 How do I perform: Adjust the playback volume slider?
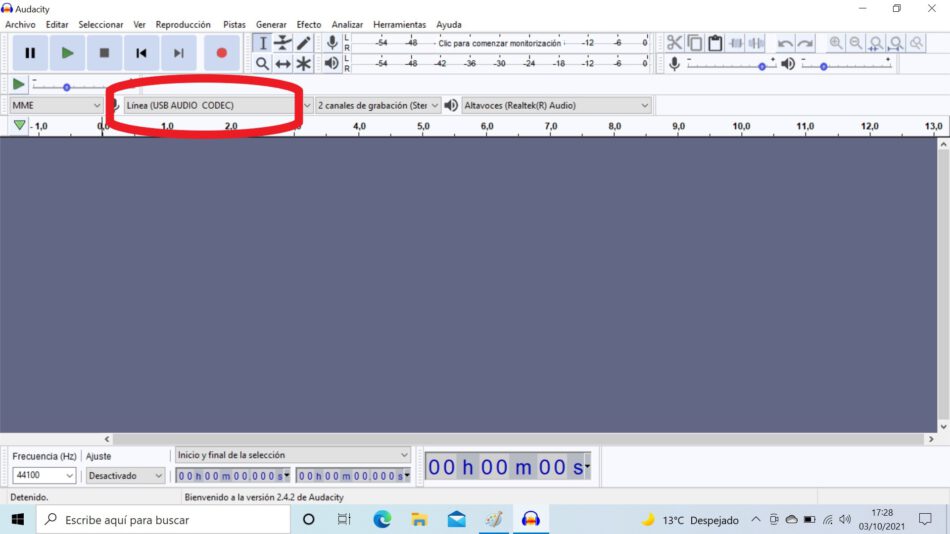[823, 66]
